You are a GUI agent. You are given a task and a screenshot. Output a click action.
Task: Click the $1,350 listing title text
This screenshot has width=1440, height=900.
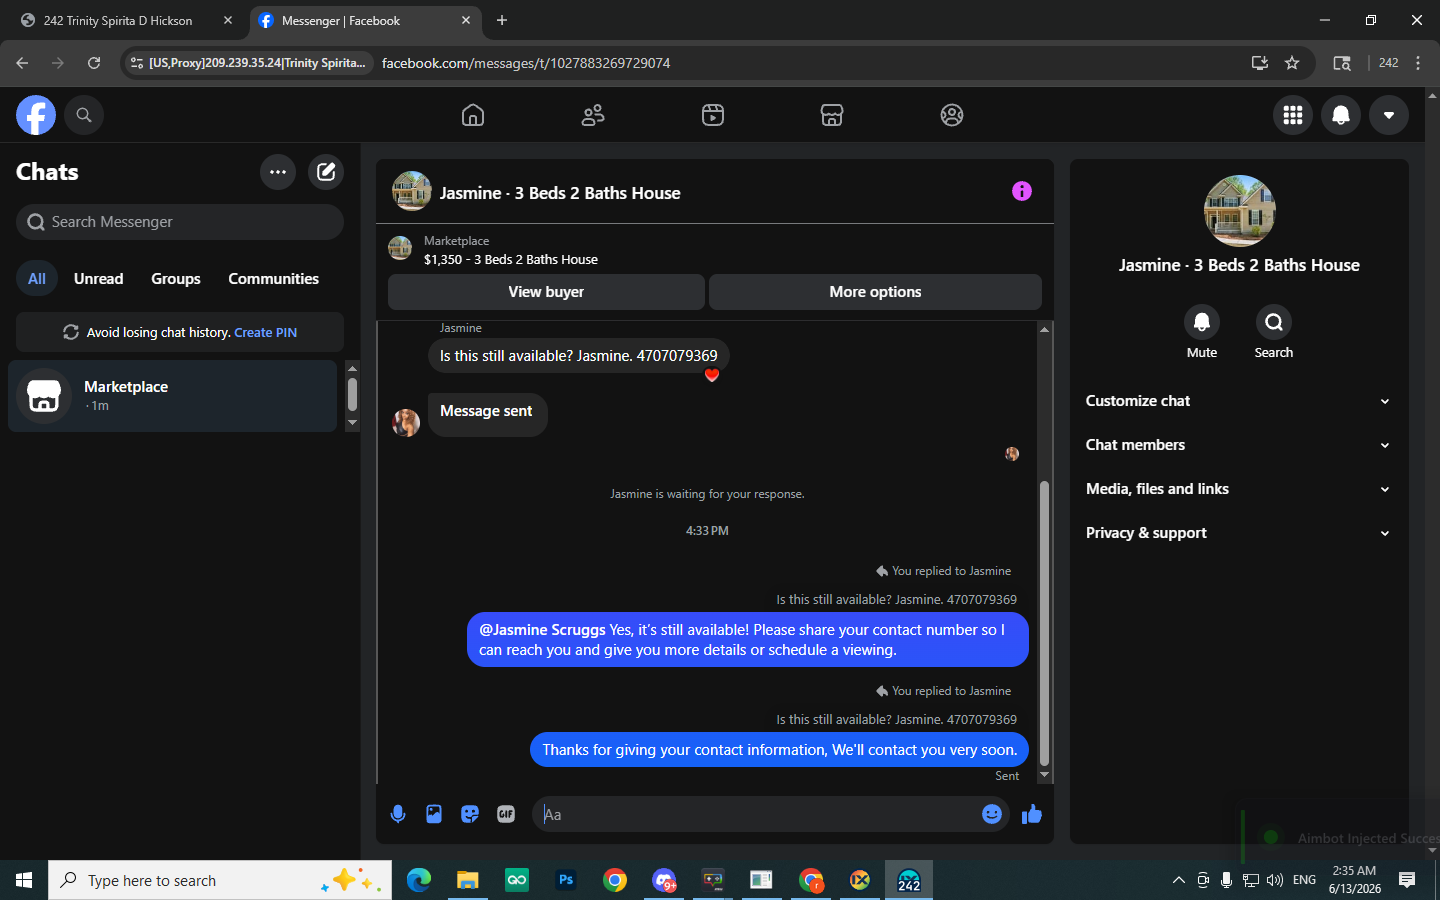511,260
